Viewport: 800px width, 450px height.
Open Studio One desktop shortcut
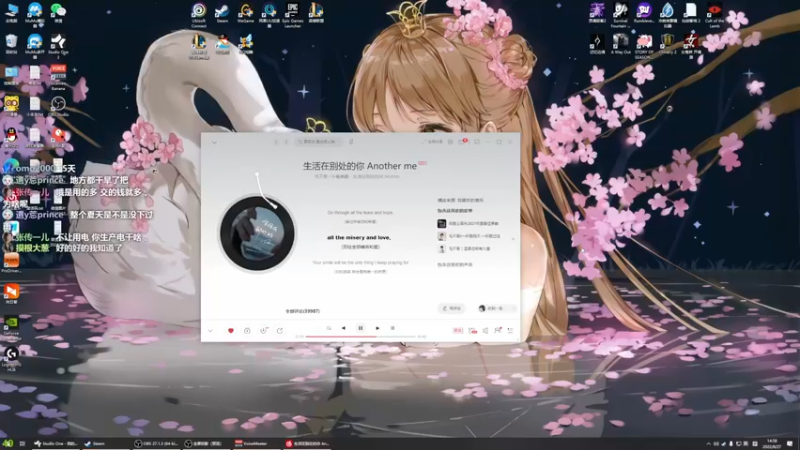click(x=58, y=46)
